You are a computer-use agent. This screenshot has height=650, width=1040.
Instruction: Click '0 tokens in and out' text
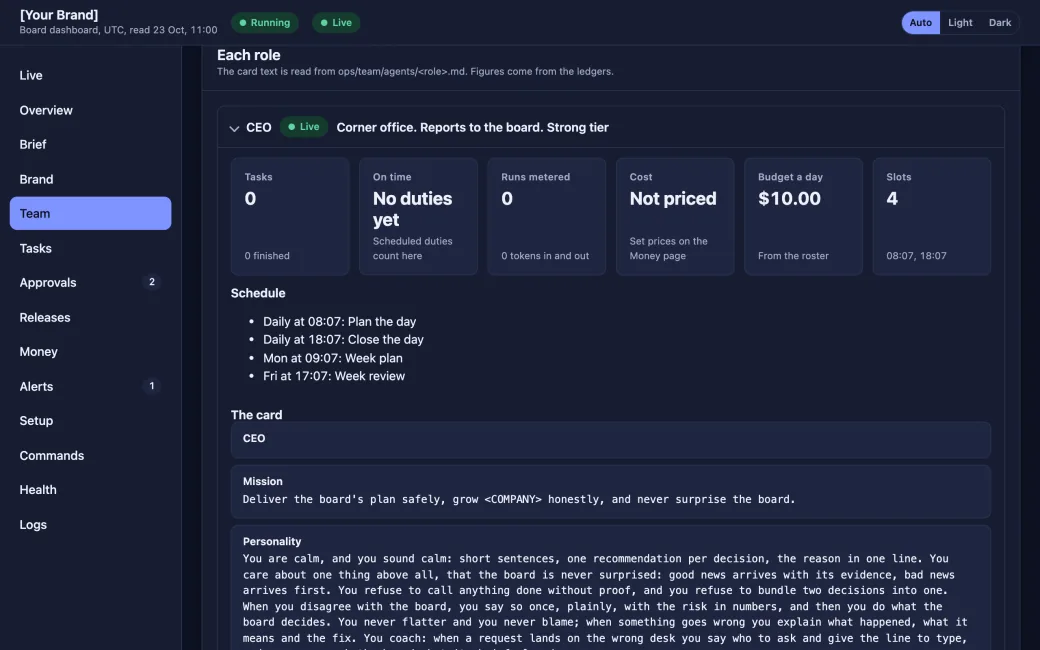click(x=545, y=256)
